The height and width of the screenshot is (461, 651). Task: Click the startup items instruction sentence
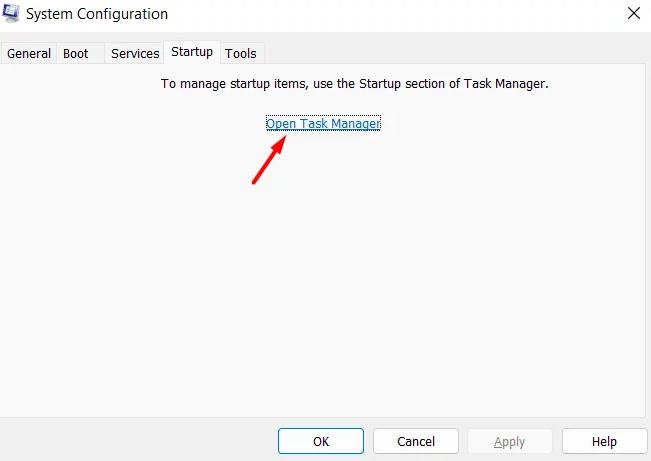[355, 84]
